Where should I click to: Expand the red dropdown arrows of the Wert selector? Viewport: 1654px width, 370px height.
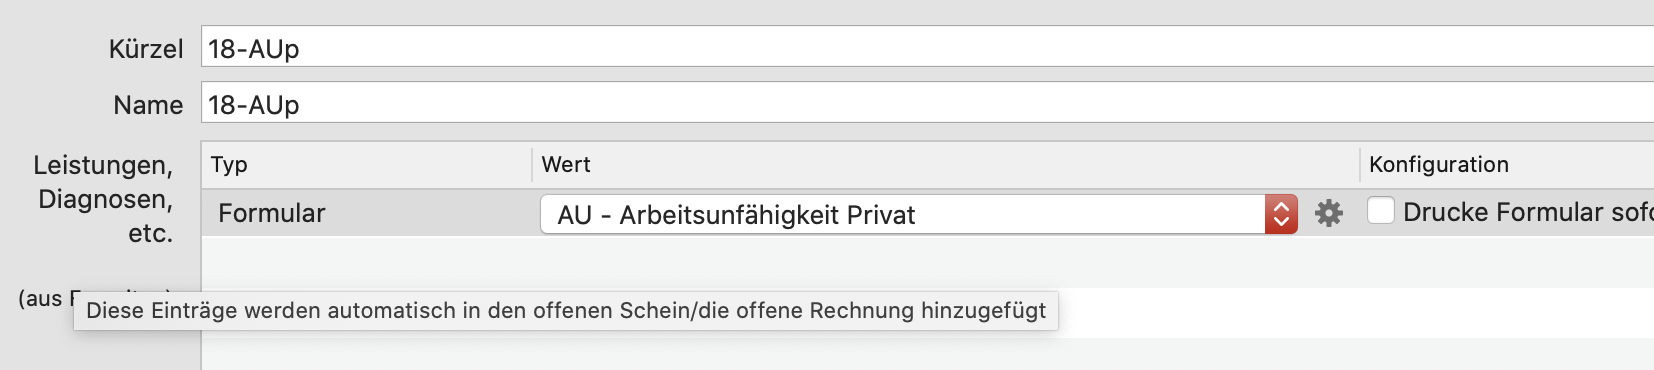1281,214
